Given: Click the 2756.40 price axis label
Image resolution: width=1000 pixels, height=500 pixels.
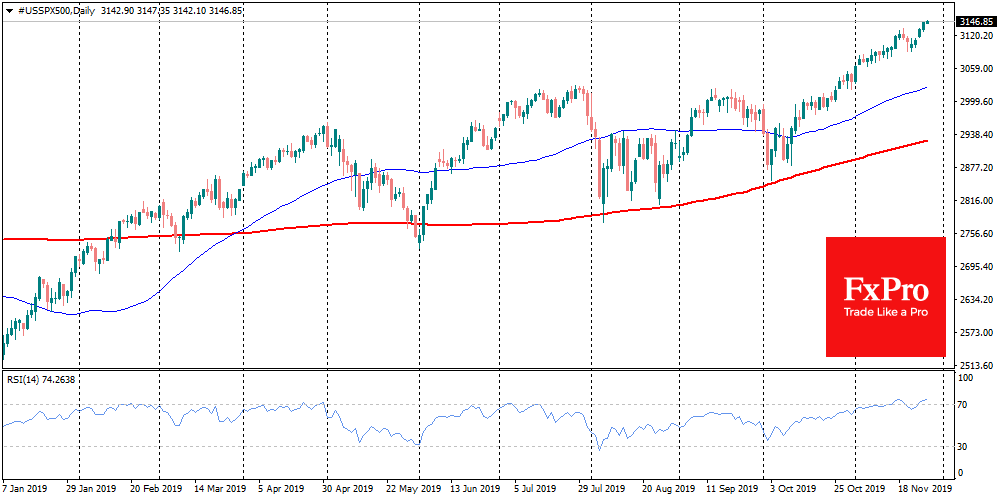Looking at the screenshot, I should coord(974,234).
